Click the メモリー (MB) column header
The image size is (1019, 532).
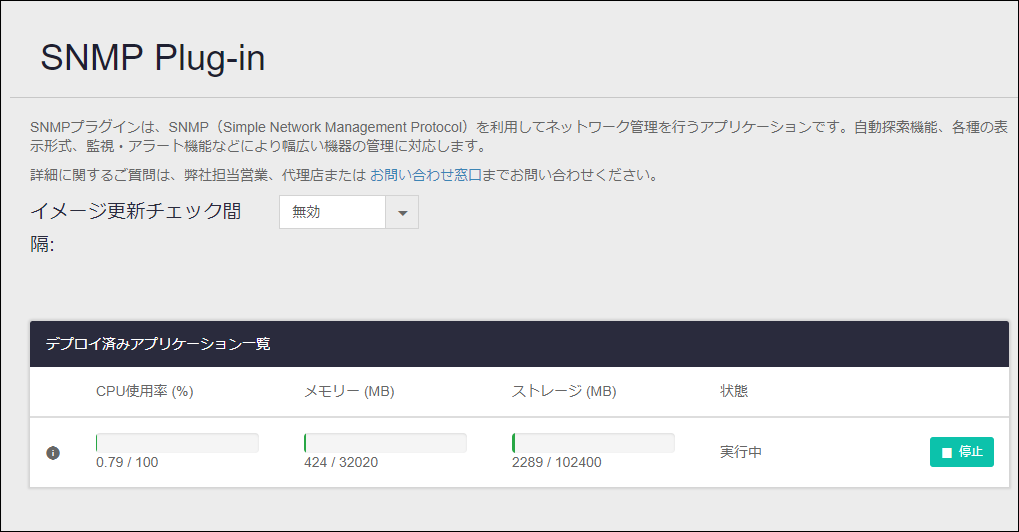point(349,391)
